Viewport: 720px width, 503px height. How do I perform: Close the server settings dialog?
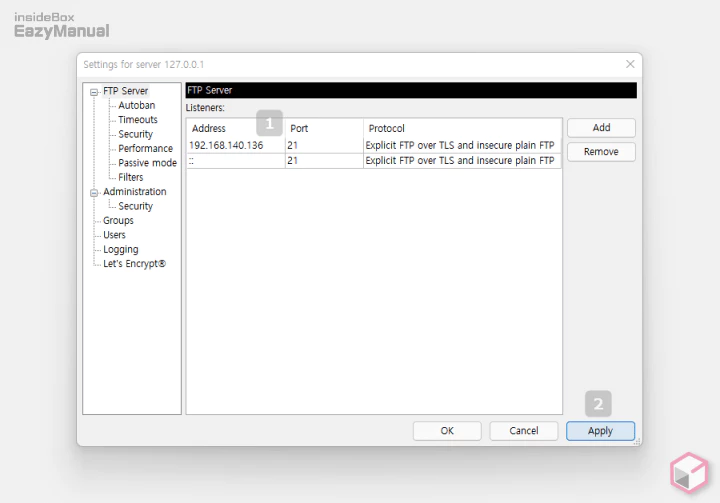pos(629,64)
